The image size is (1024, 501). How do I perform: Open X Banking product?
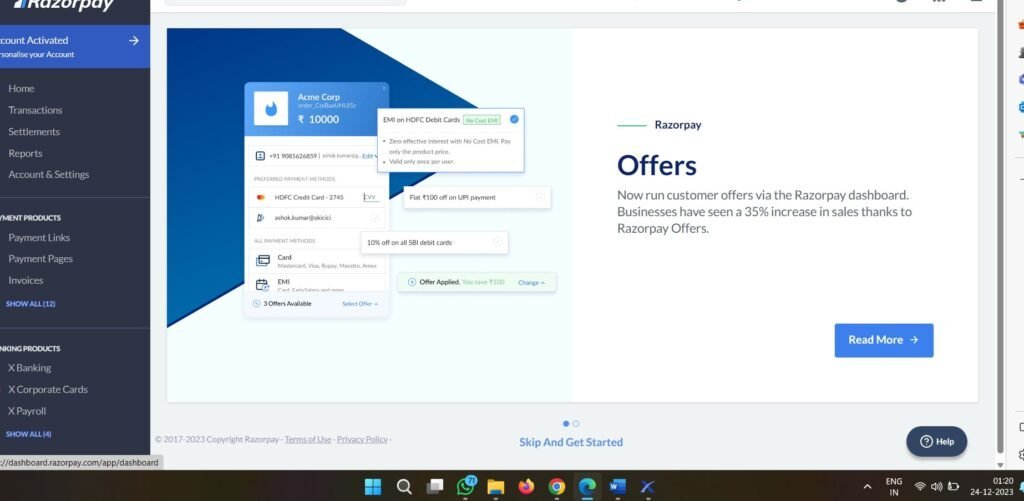point(29,368)
